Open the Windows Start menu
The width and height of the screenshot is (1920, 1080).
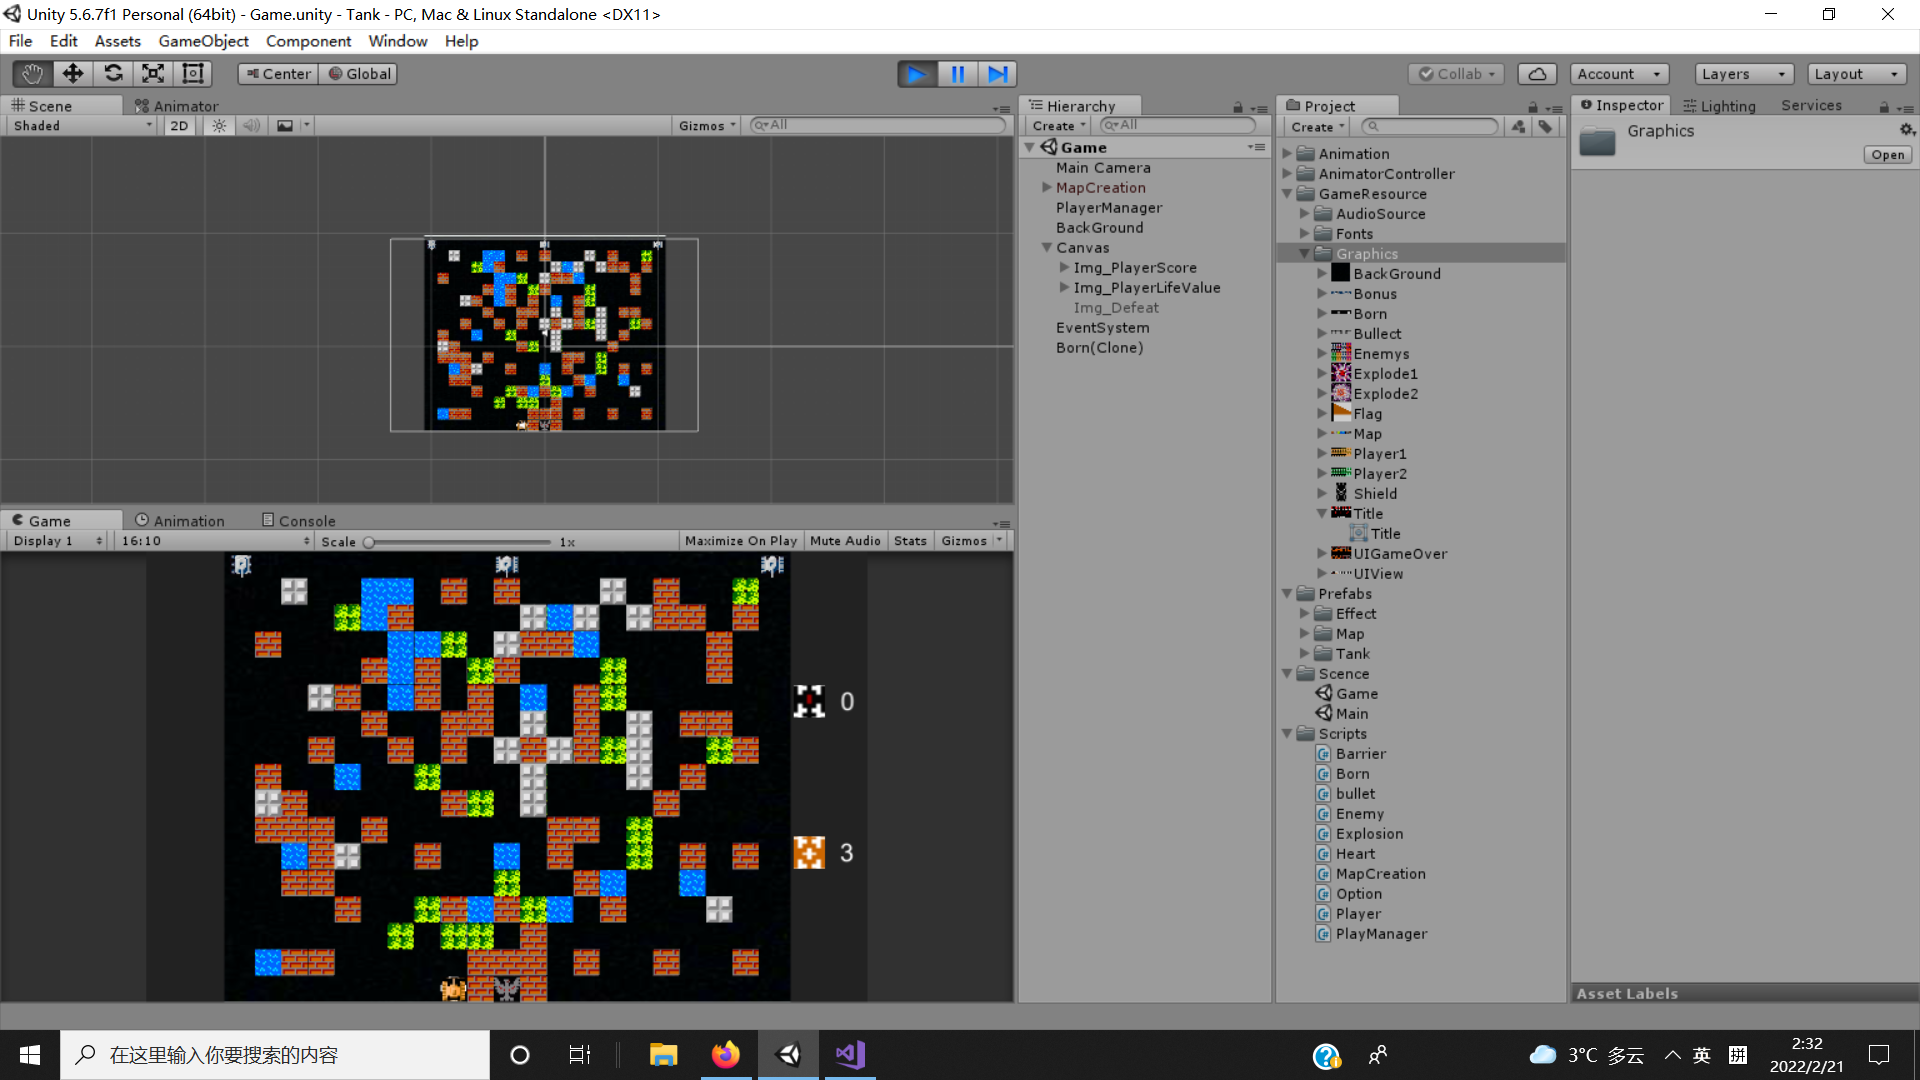pyautogui.click(x=30, y=1055)
